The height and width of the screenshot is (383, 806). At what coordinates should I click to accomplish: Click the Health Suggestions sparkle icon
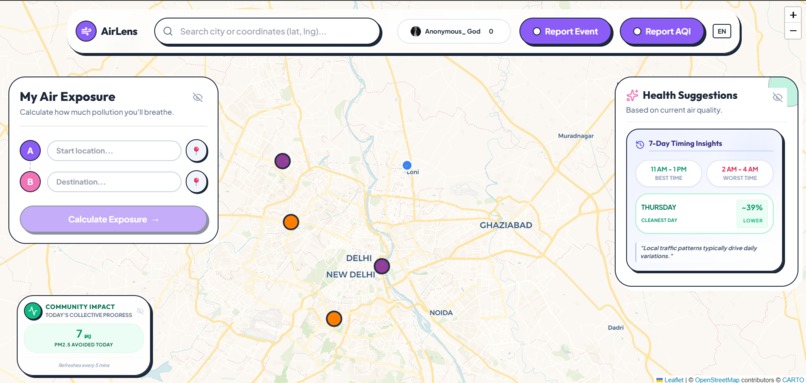point(632,96)
